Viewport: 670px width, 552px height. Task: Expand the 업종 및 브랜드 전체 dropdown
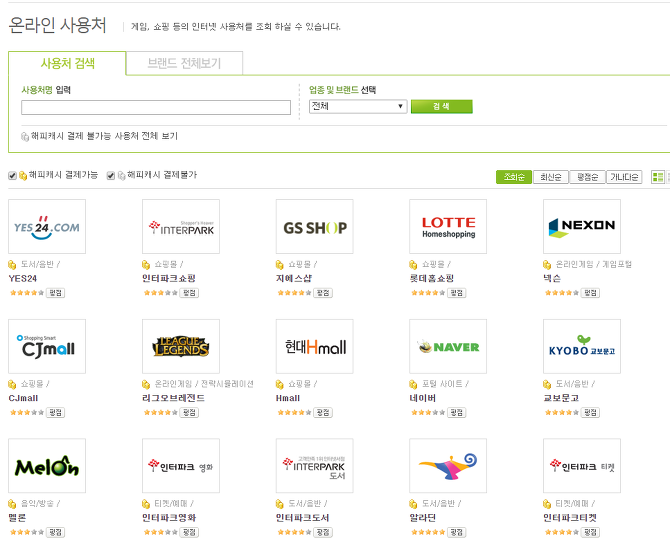pos(358,106)
